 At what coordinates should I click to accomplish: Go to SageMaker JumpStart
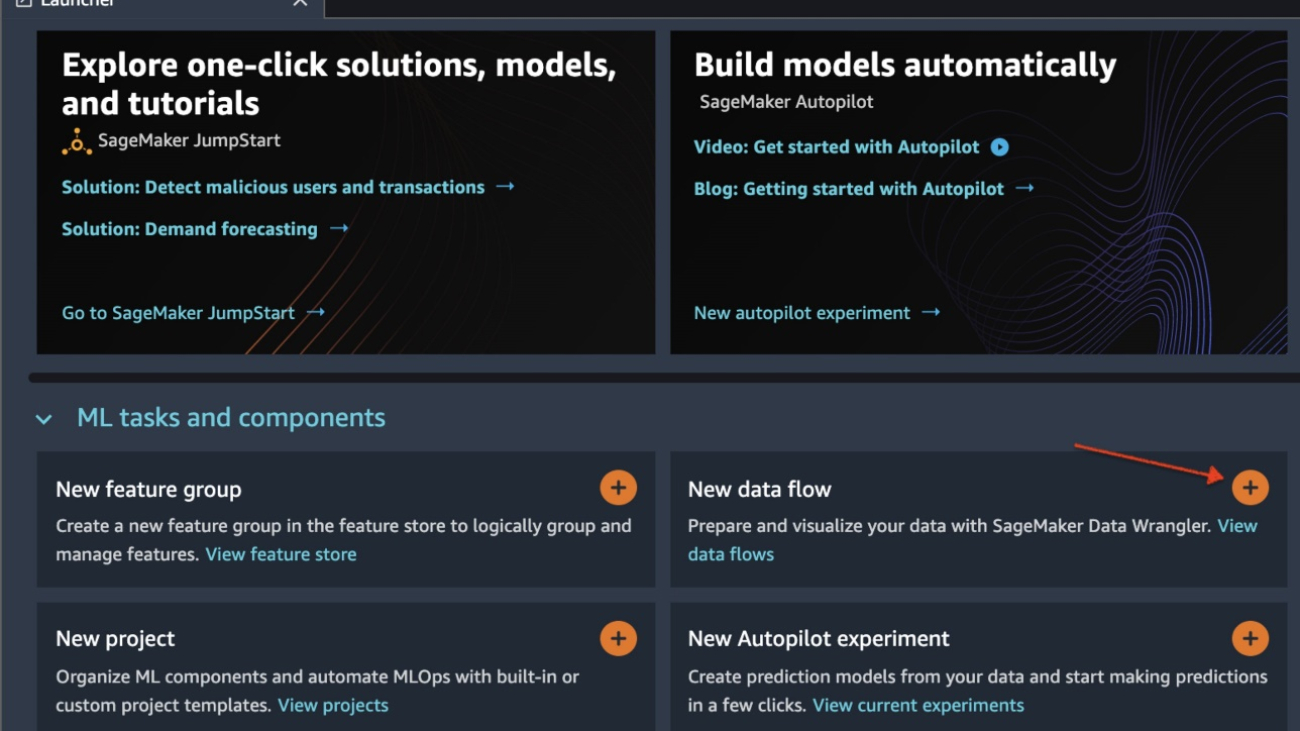(x=193, y=313)
